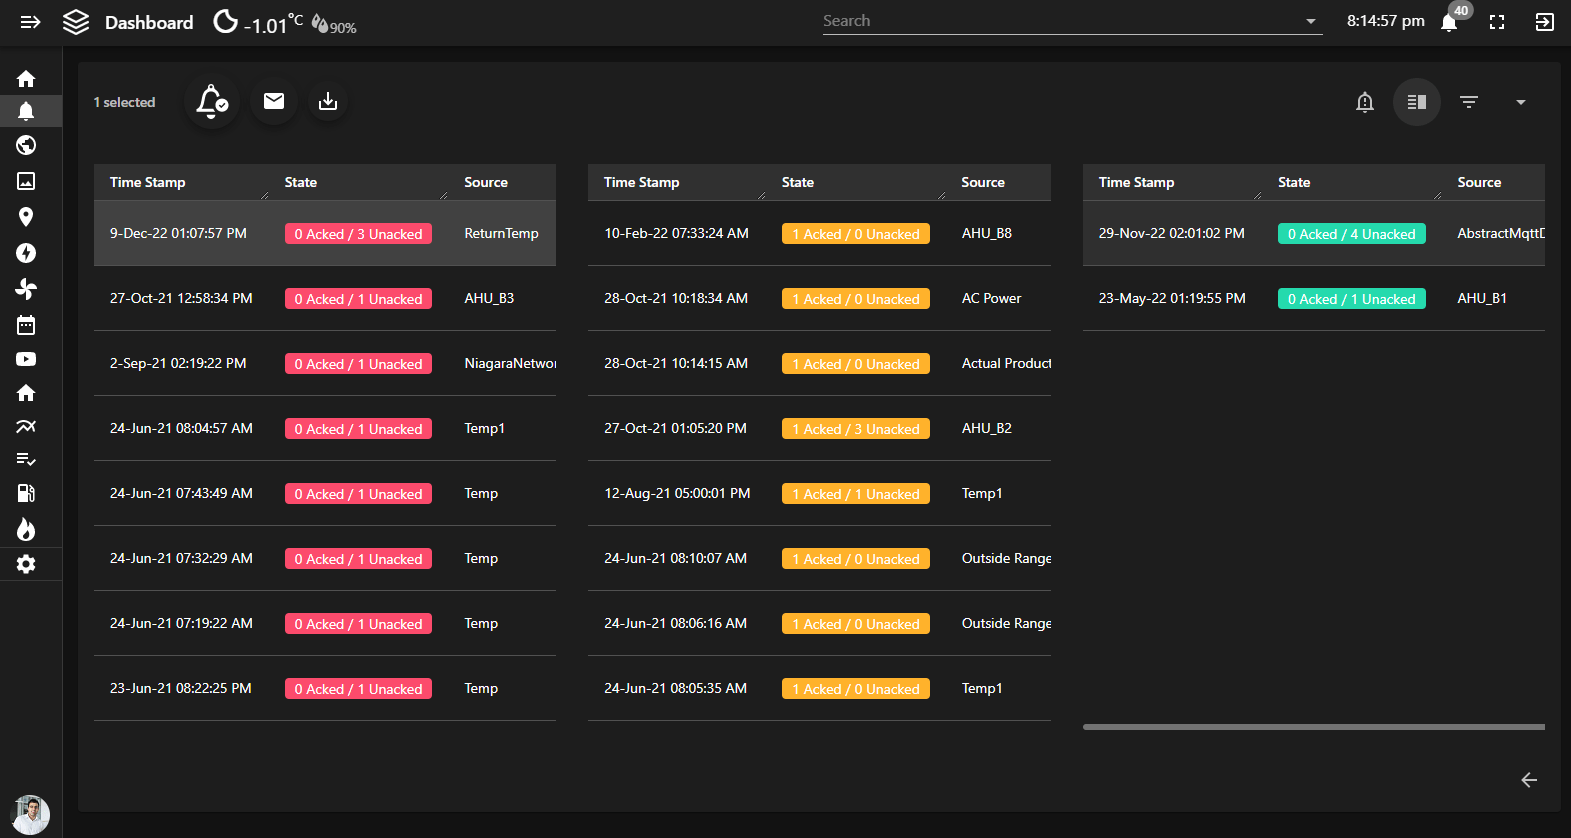The height and width of the screenshot is (838, 1571).
Task: Open the dropdown arrow next to the filter icon
Action: (x=1520, y=102)
